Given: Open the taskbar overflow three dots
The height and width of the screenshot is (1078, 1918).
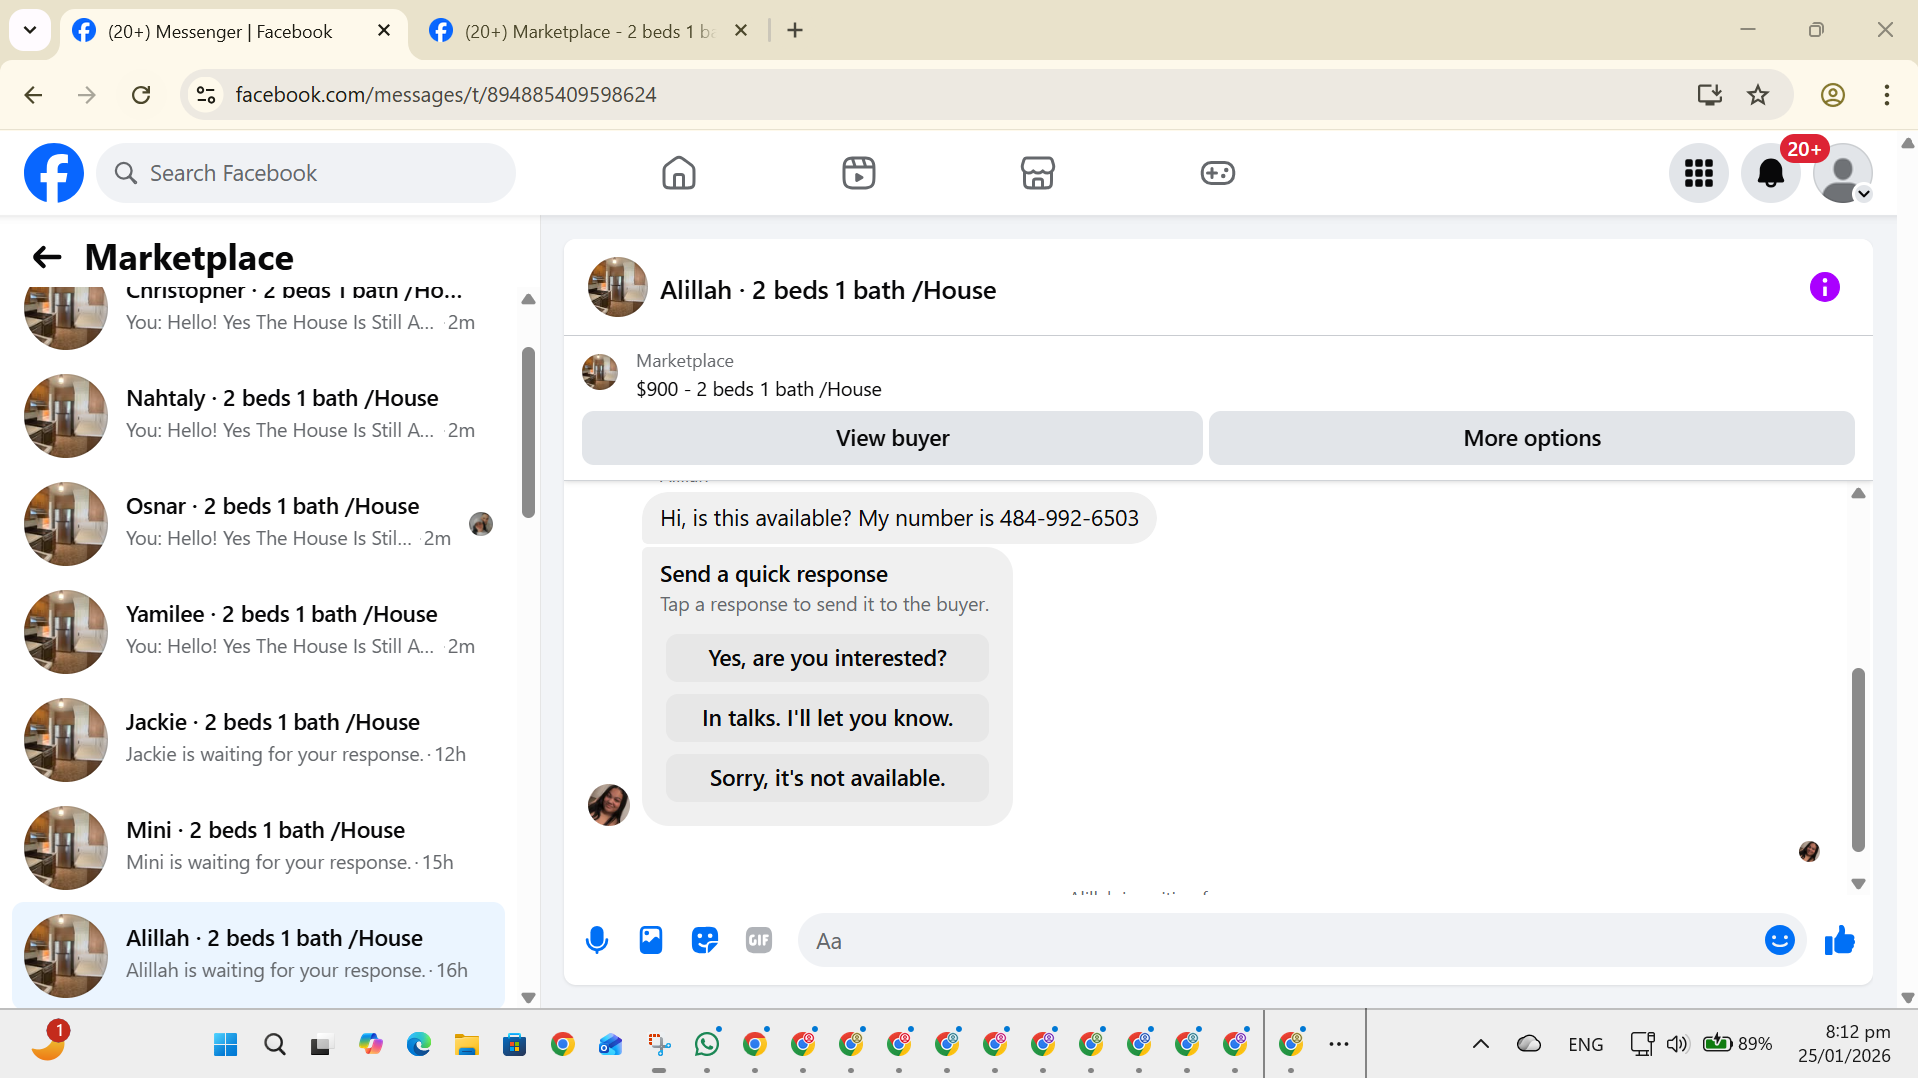Looking at the screenshot, I should [1339, 1044].
